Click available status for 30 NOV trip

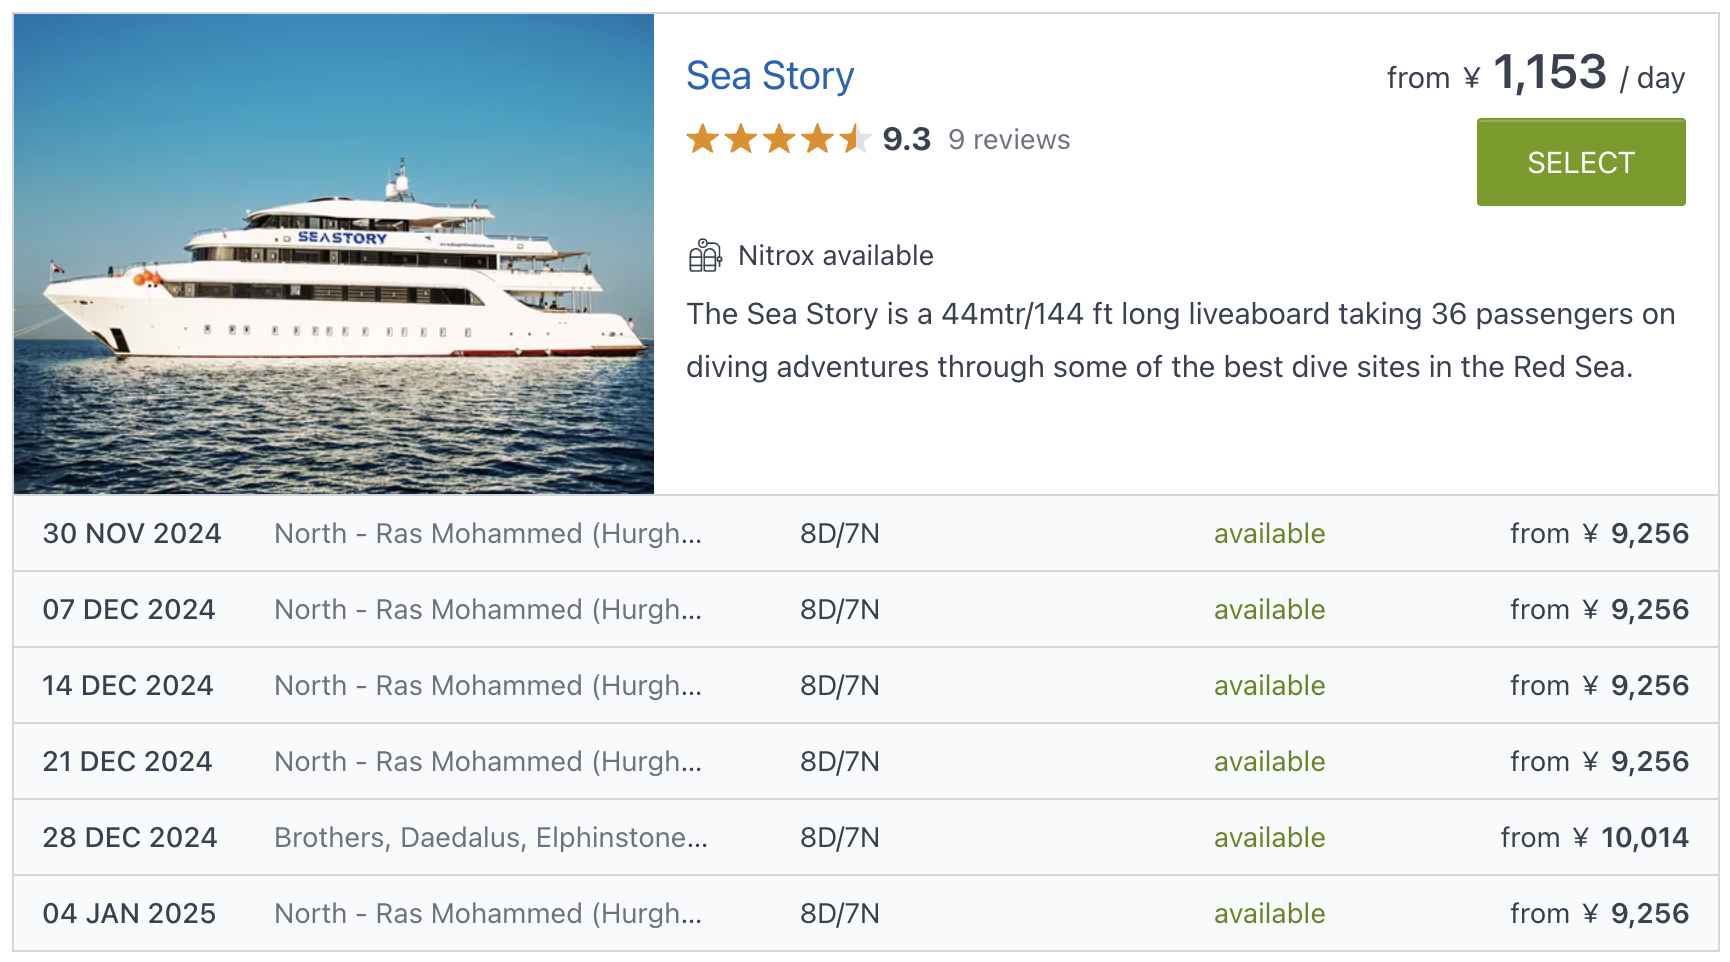(x=1269, y=534)
